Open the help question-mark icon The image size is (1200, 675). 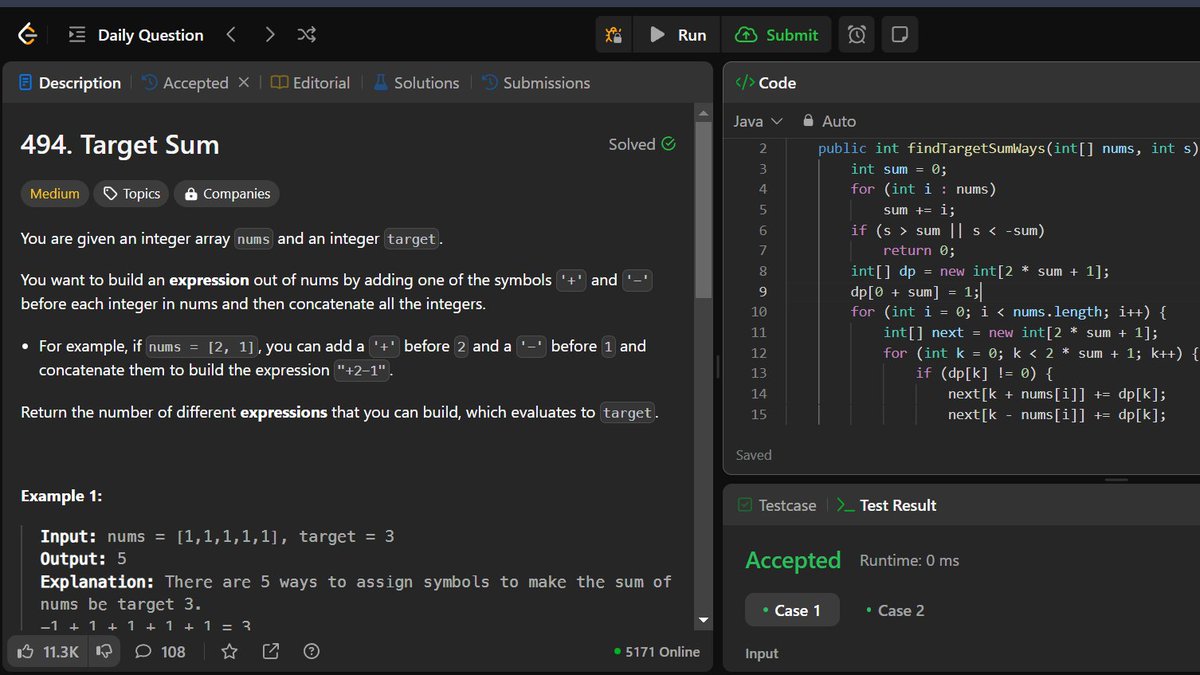(x=311, y=652)
